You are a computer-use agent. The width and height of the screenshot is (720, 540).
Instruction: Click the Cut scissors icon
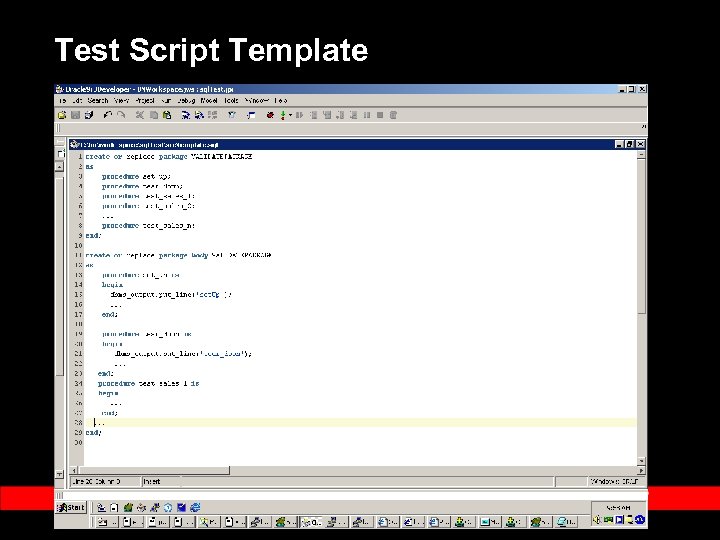point(140,115)
